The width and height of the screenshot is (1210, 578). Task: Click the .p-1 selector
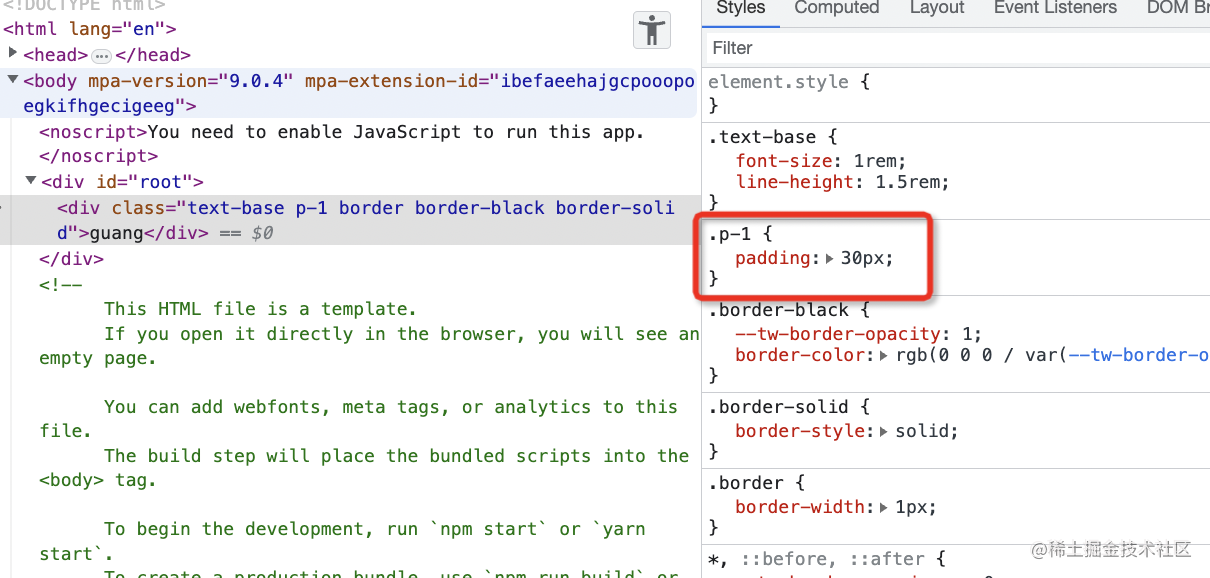point(728,234)
